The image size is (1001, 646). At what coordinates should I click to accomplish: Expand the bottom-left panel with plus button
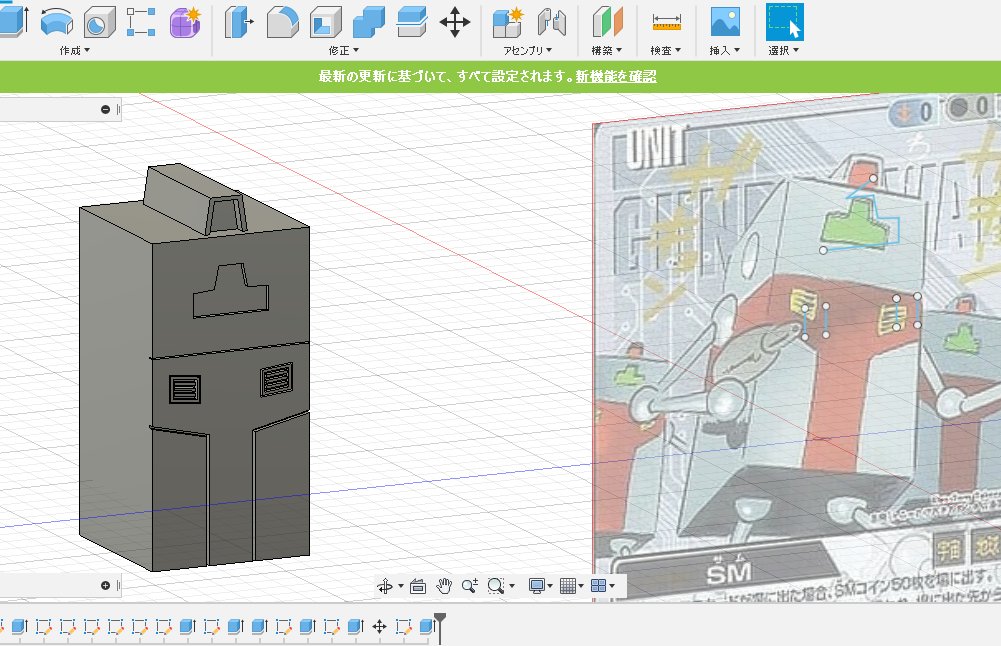105,585
